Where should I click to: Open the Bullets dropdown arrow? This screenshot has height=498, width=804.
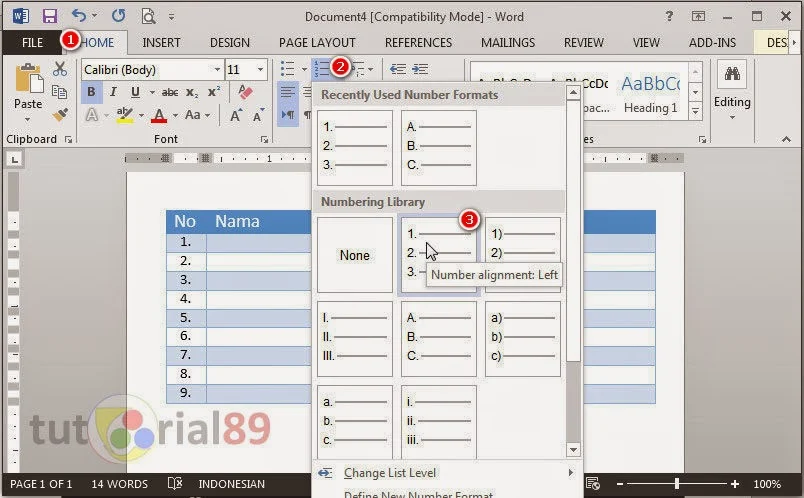304,69
